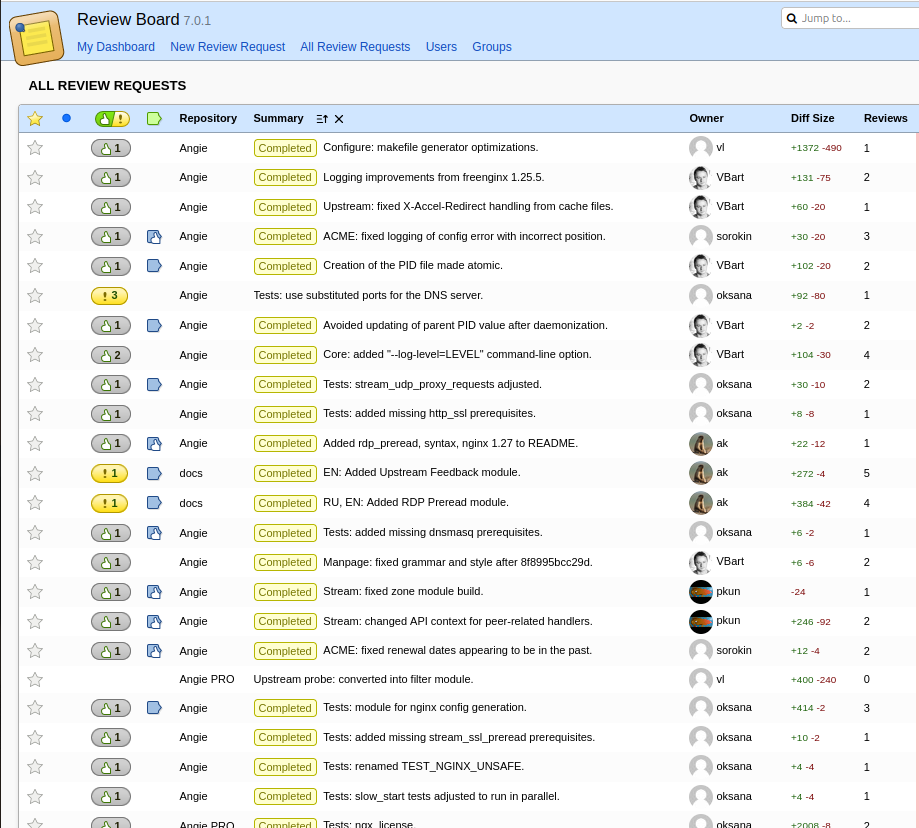Click the 3 open issues badge

[109, 296]
